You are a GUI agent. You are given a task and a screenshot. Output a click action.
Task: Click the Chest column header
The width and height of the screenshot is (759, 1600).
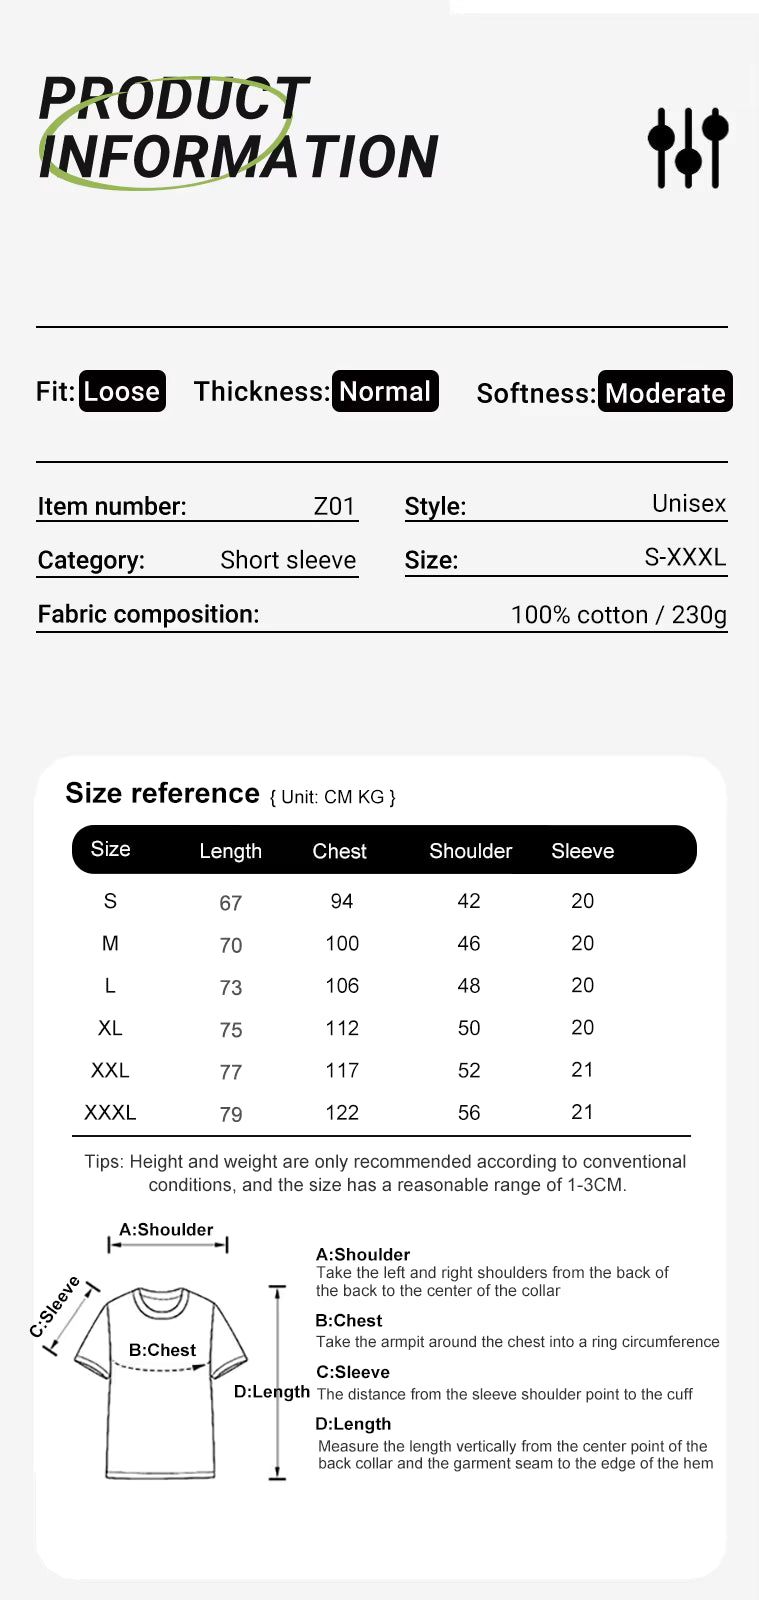click(x=339, y=851)
